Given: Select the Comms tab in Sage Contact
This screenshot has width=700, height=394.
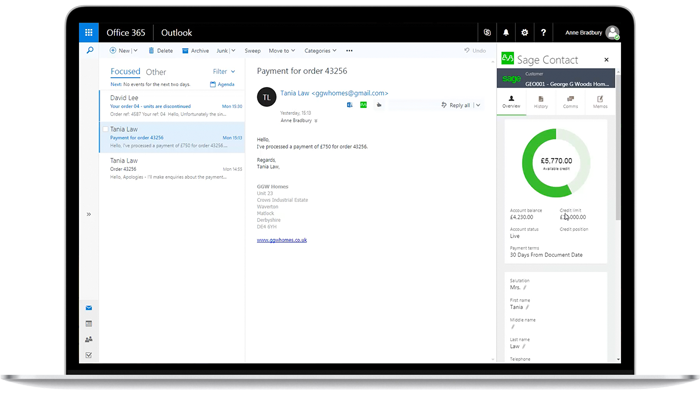Looking at the screenshot, I should (x=570, y=102).
